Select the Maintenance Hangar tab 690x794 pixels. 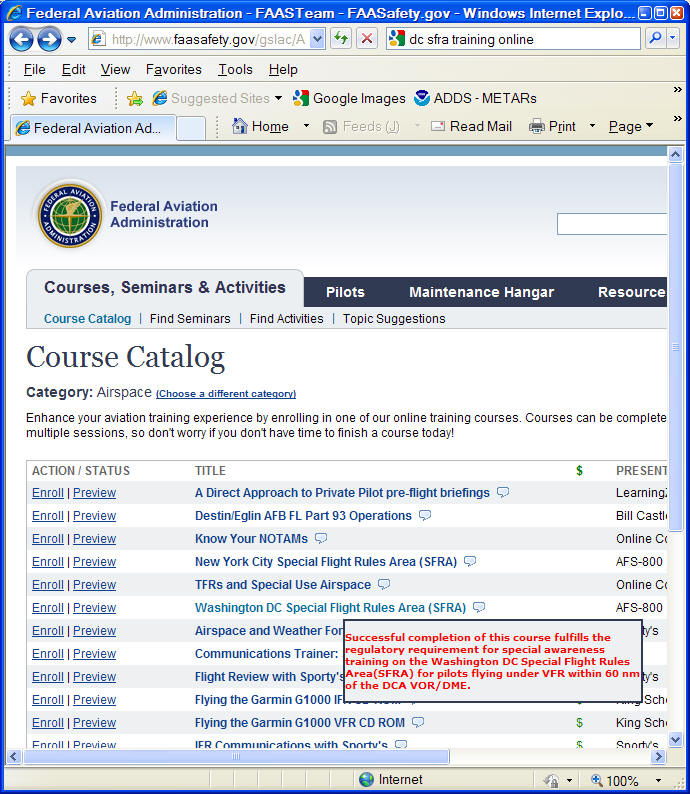[x=481, y=292]
